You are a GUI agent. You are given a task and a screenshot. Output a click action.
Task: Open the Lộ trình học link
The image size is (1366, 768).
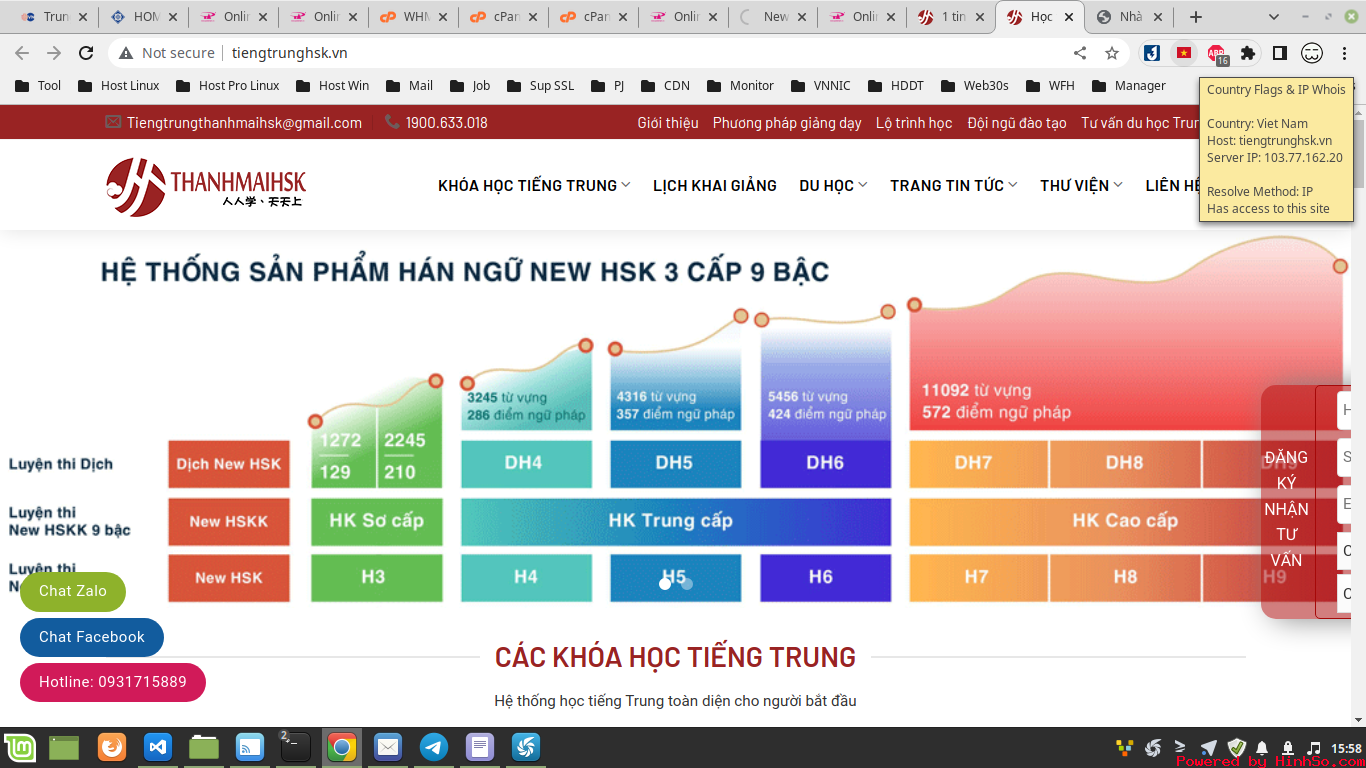click(x=914, y=123)
